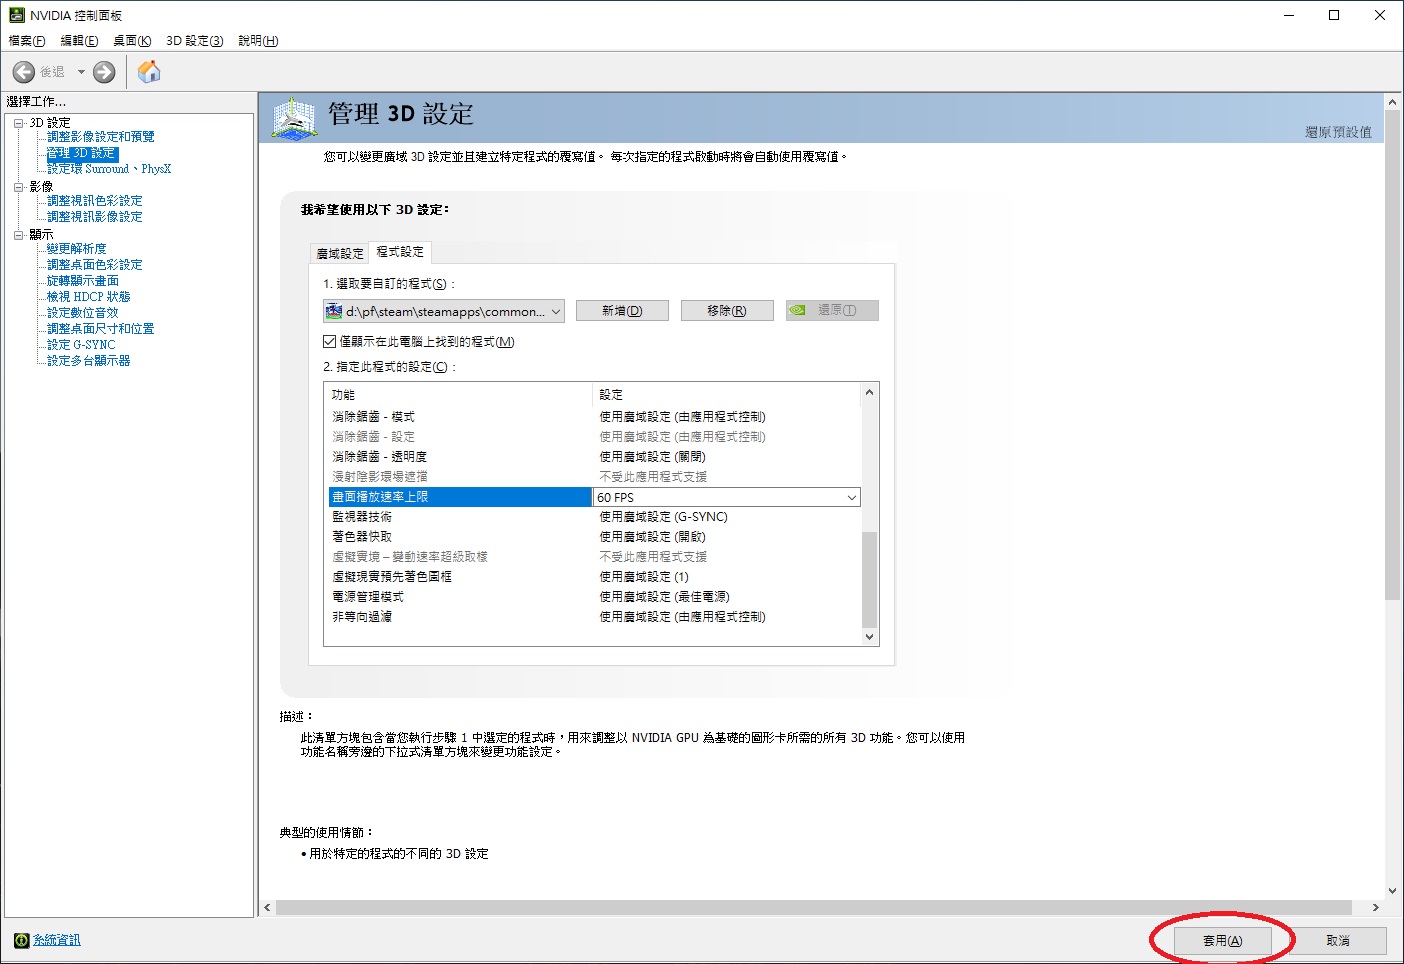Screen dimensions: 1404x964
Task: Click main page vertical scroll up arrow
Action: 1392,102
